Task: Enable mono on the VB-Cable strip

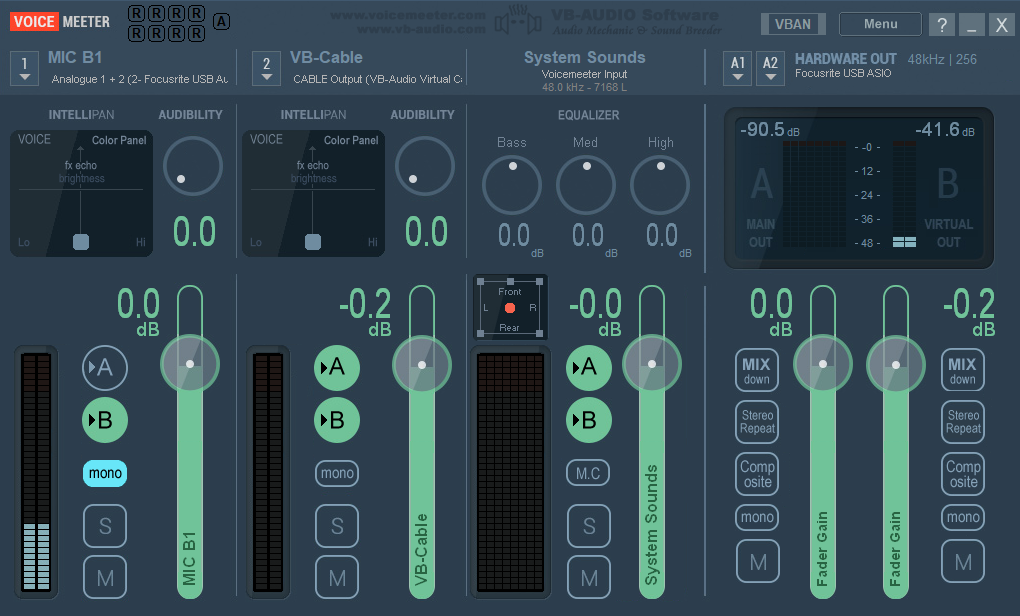Action: pyautogui.click(x=337, y=473)
